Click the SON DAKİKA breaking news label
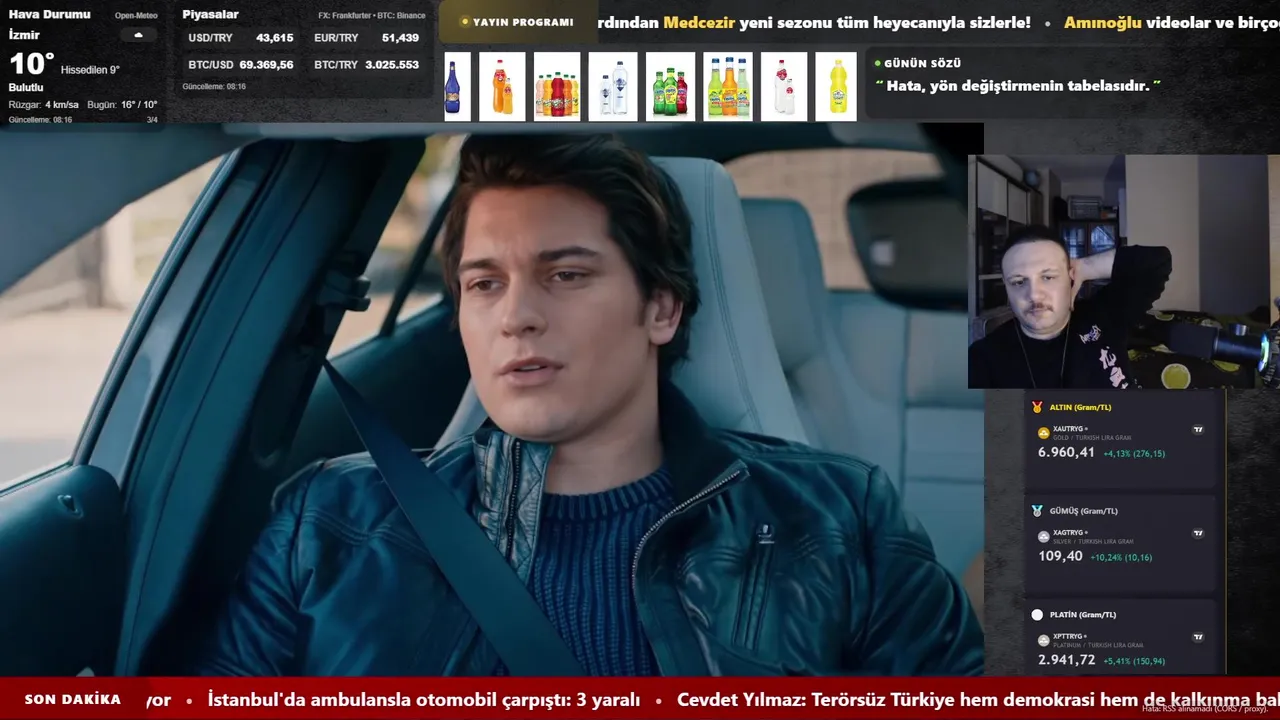1280x720 pixels. point(73,700)
